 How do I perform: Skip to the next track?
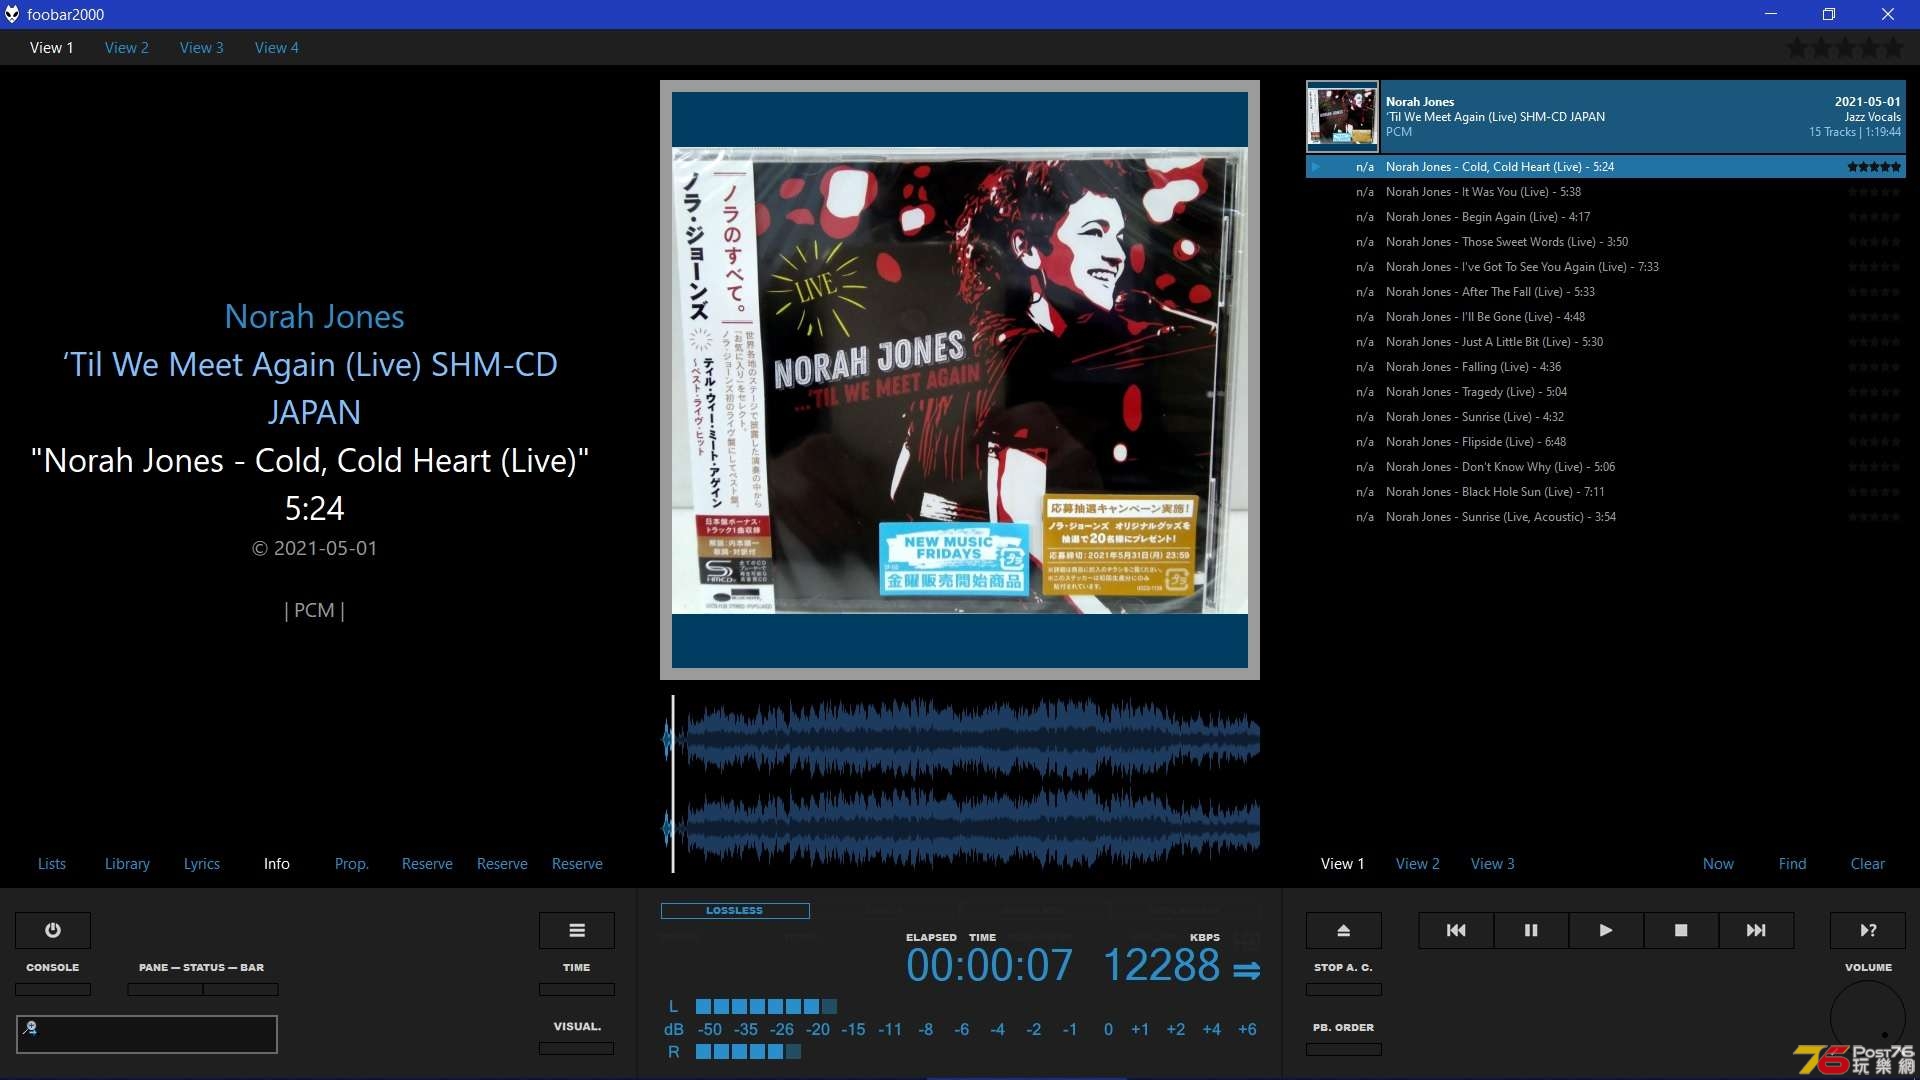(x=1756, y=930)
